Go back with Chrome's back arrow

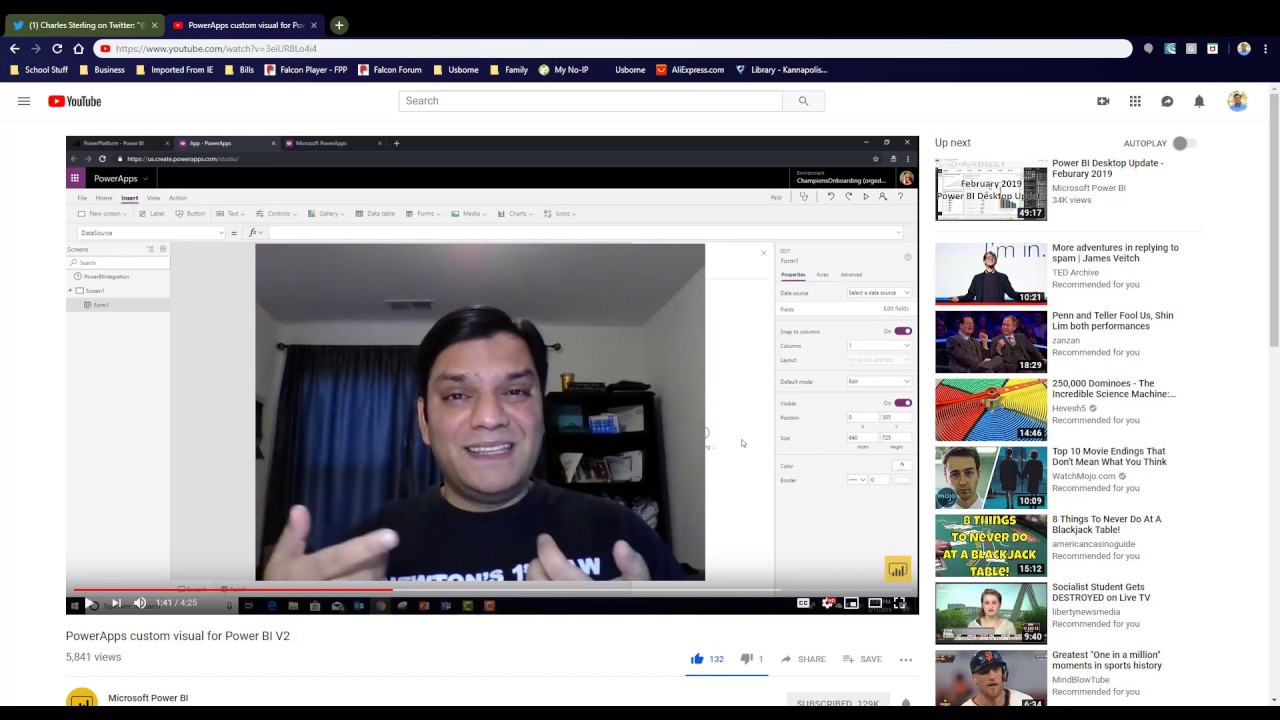pyautogui.click(x=15, y=48)
